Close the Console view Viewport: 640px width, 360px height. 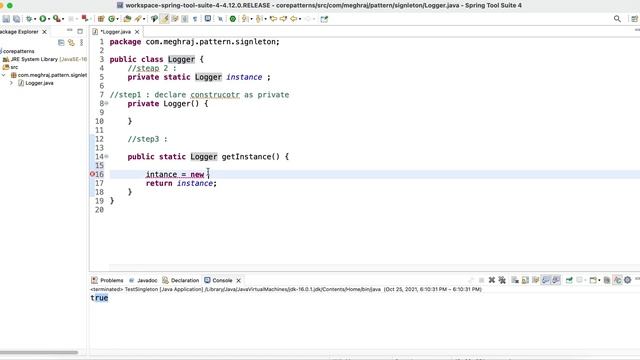click(x=238, y=280)
